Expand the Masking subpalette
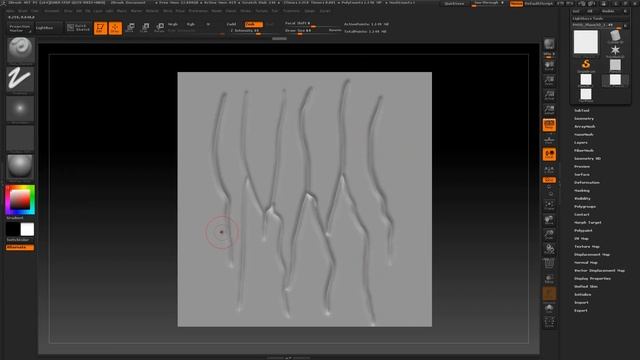The height and width of the screenshot is (360, 640). [582, 191]
